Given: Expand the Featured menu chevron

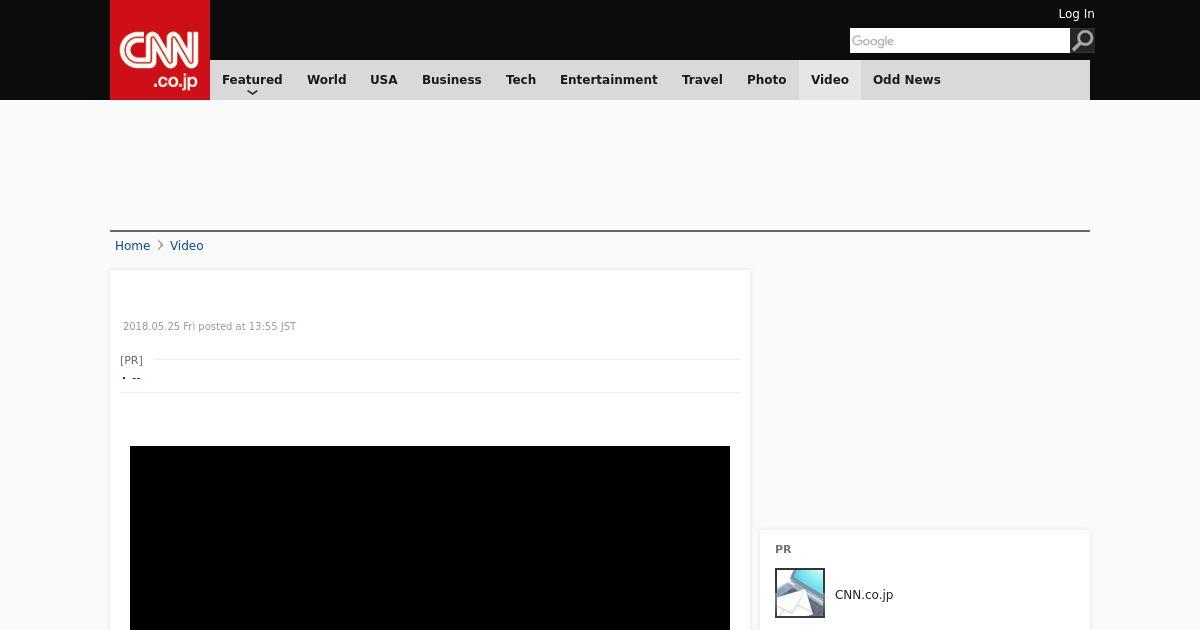Looking at the screenshot, I should pyautogui.click(x=252, y=93).
